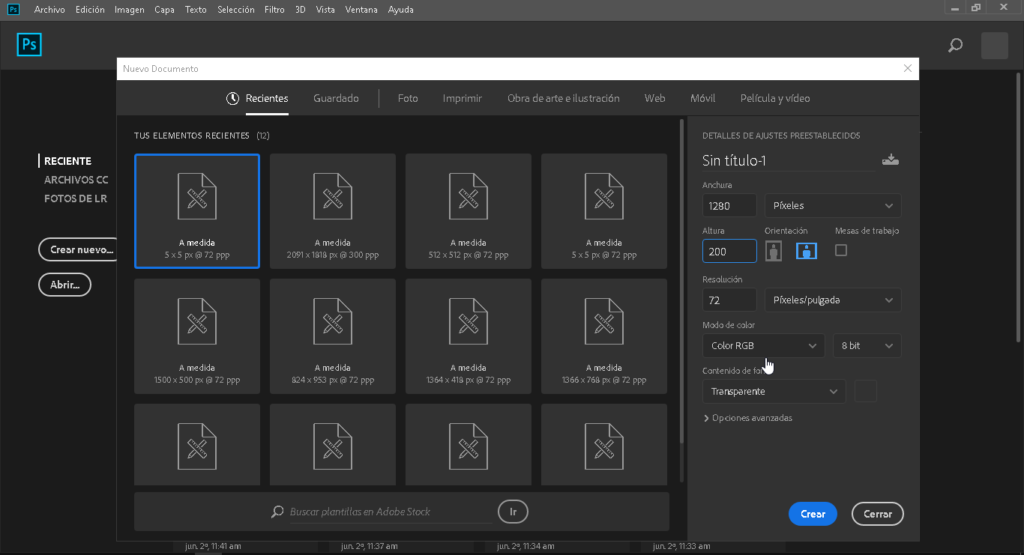The image size is (1024, 555).
Task: Switch to the Móvil tab
Action: click(703, 99)
